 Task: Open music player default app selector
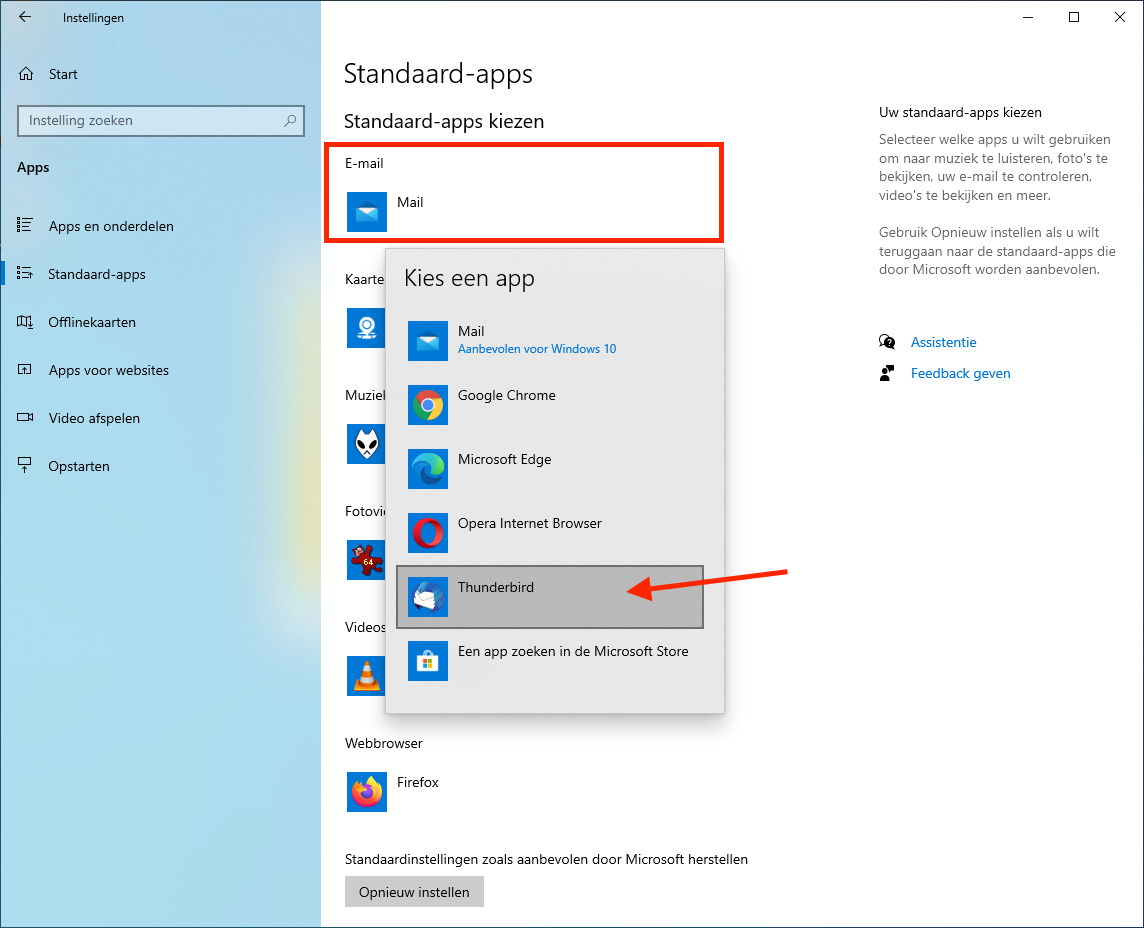click(x=365, y=443)
